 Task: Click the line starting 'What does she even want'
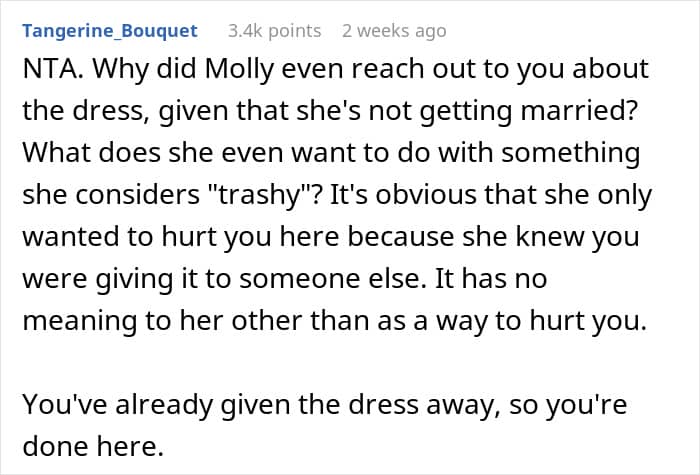click(x=331, y=153)
